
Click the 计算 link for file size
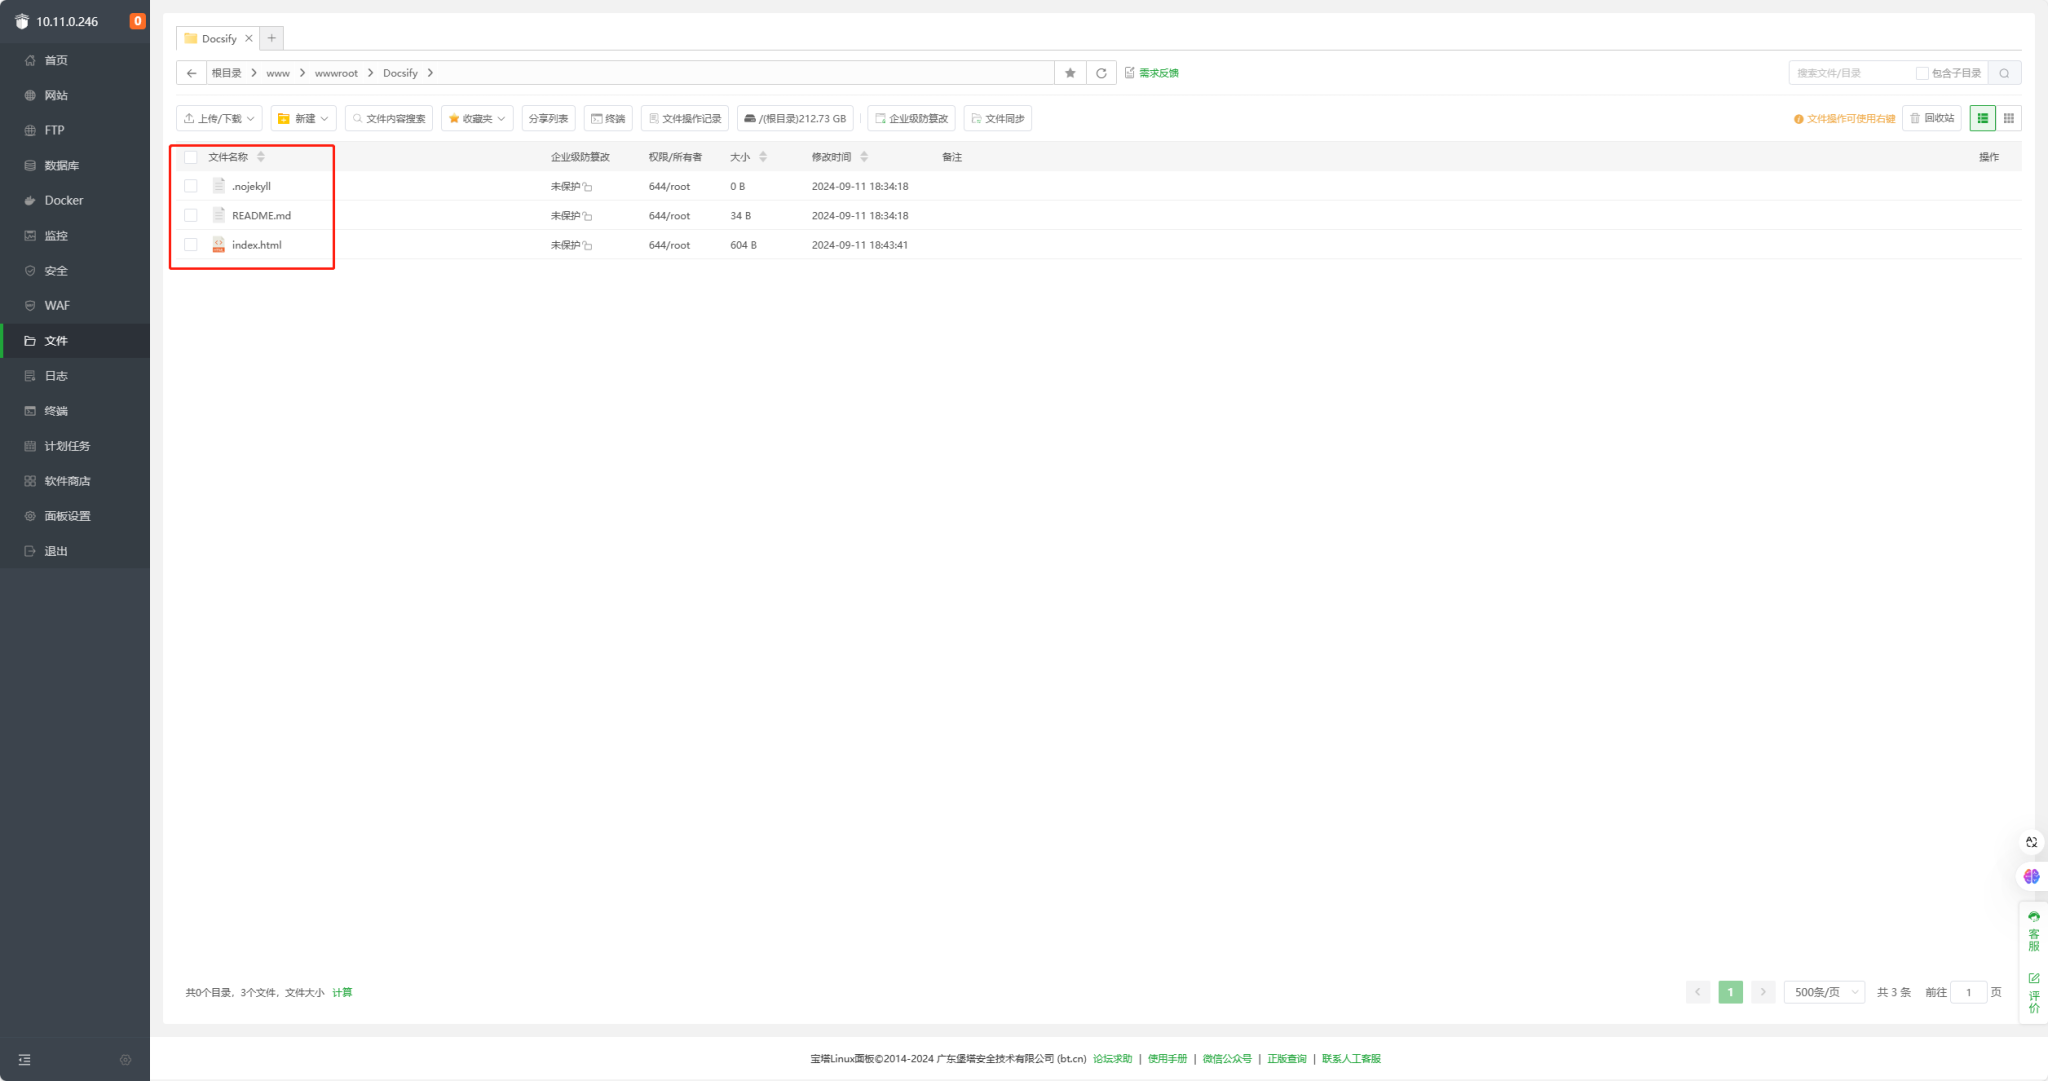coord(342,993)
